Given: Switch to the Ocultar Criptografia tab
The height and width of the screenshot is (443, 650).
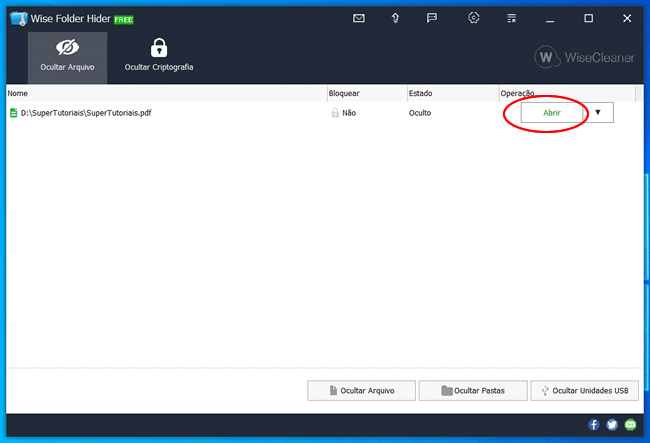Looking at the screenshot, I should pyautogui.click(x=158, y=56).
